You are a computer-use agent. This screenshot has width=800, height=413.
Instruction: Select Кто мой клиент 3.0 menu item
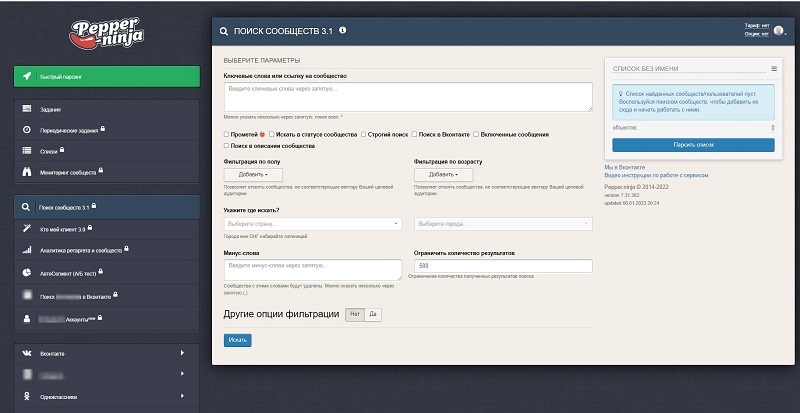tap(65, 229)
